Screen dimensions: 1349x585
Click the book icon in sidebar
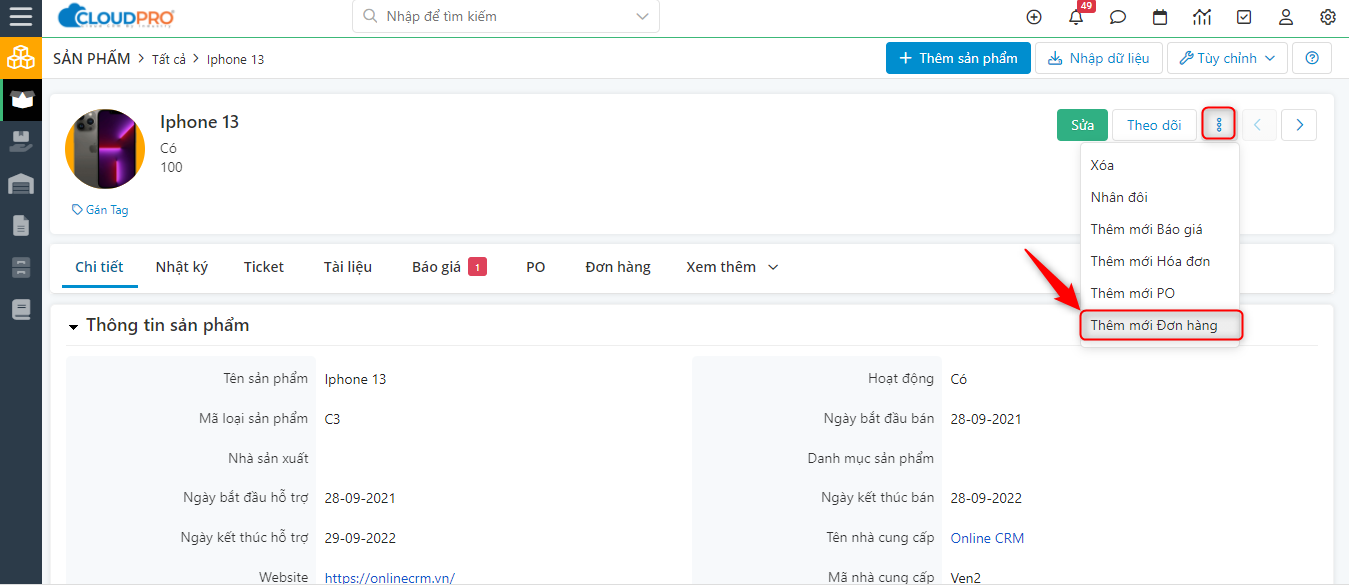(x=20, y=309)
